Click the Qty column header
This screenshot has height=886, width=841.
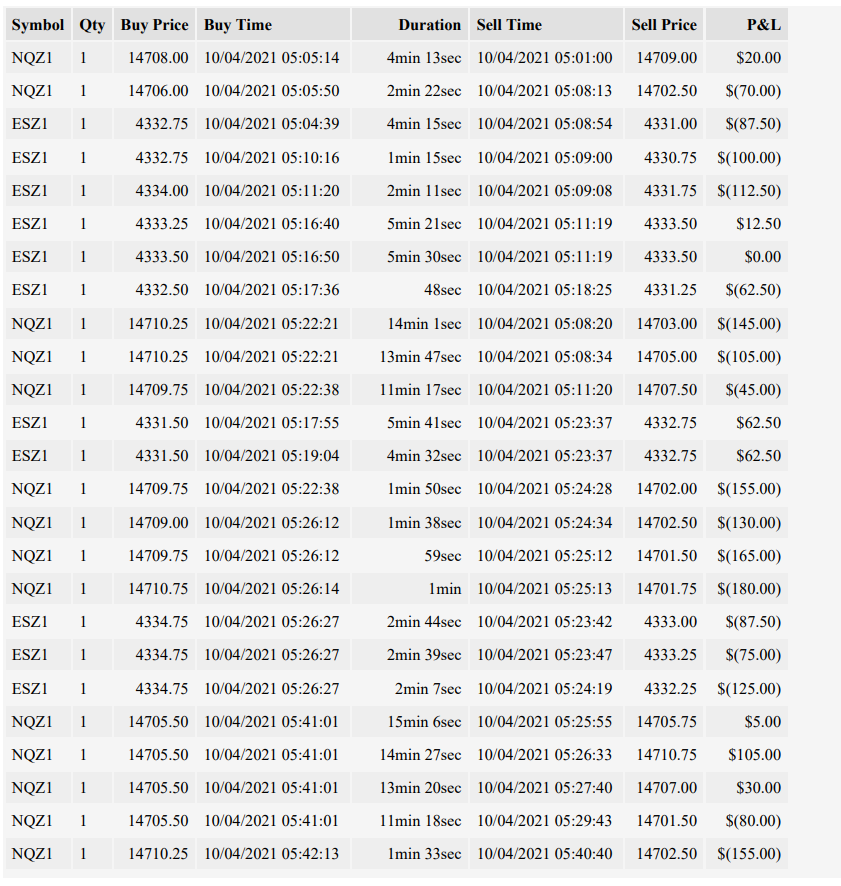coord(92,25)
